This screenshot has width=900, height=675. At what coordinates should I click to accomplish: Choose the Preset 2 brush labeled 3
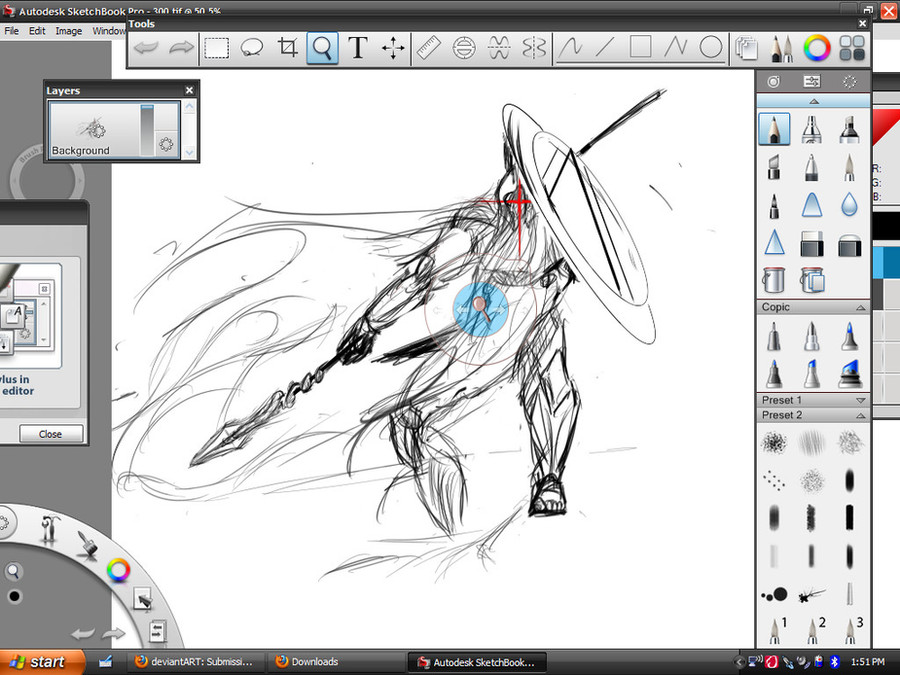(x=852, y=630)
